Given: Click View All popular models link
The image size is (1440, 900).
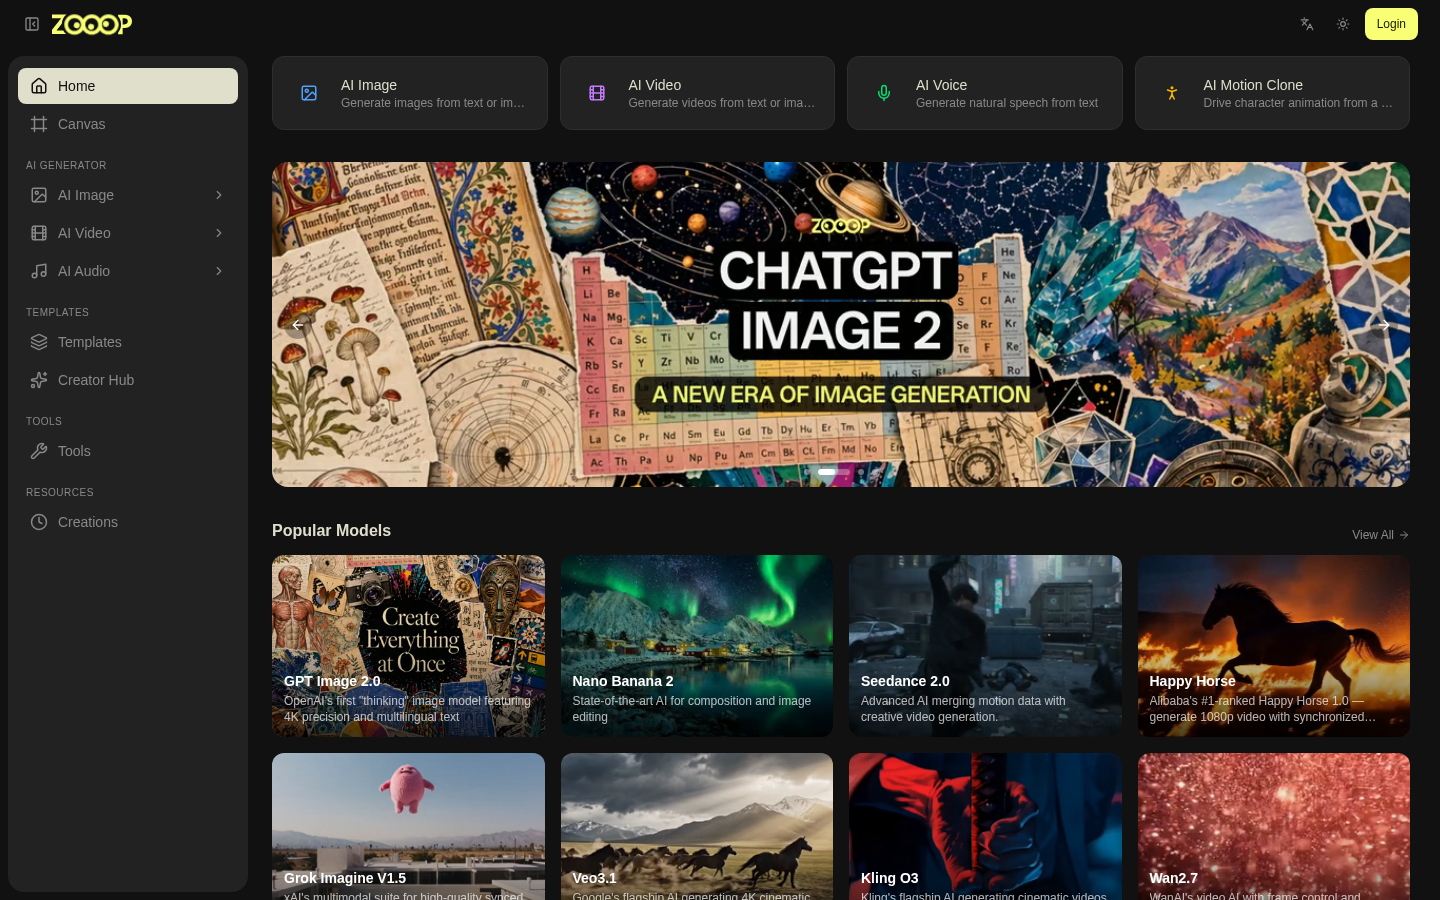Looking at the screenshot, I should pyautogui.click(x=1381, y=535).
